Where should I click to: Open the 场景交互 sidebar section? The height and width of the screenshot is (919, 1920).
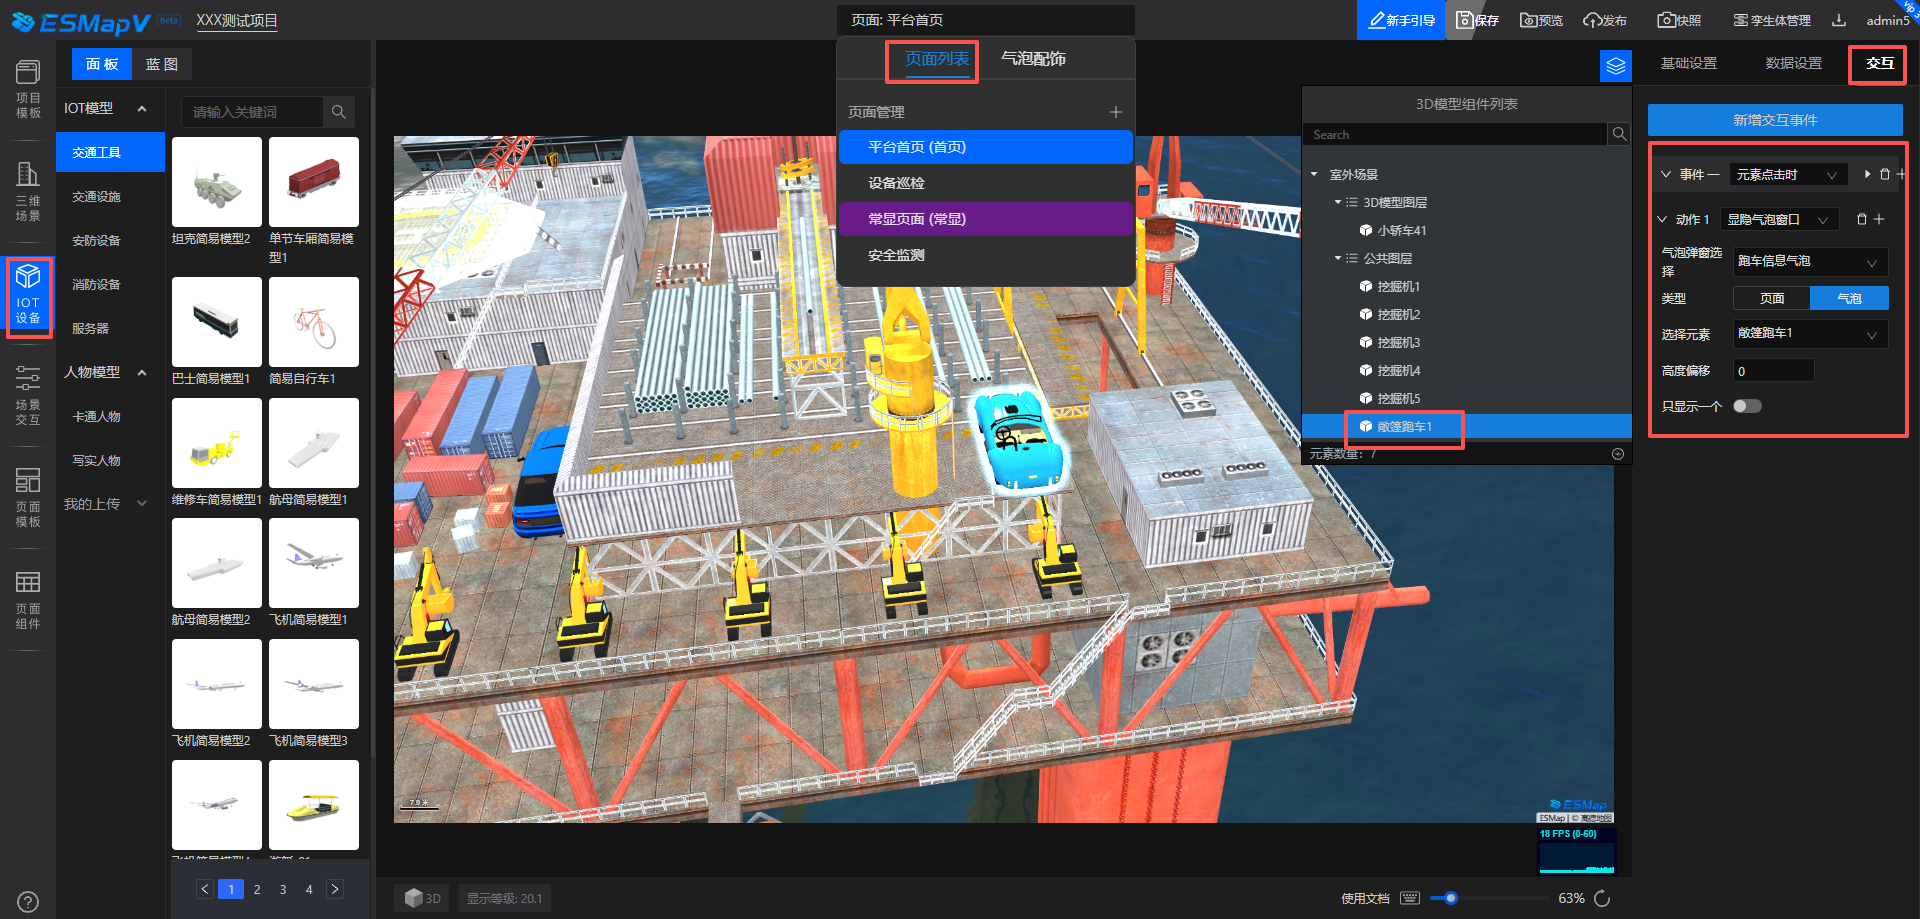point(28,396)
